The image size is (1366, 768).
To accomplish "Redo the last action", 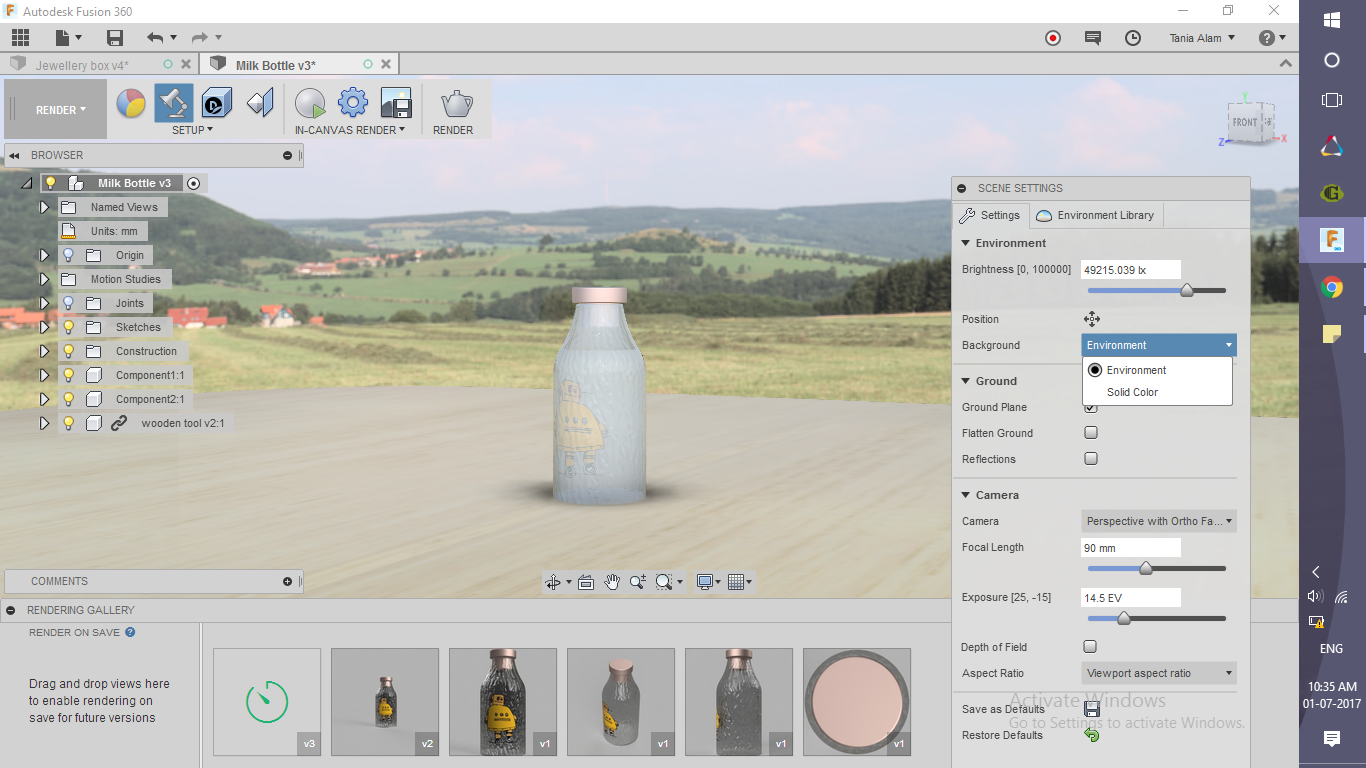I will 200,38.
